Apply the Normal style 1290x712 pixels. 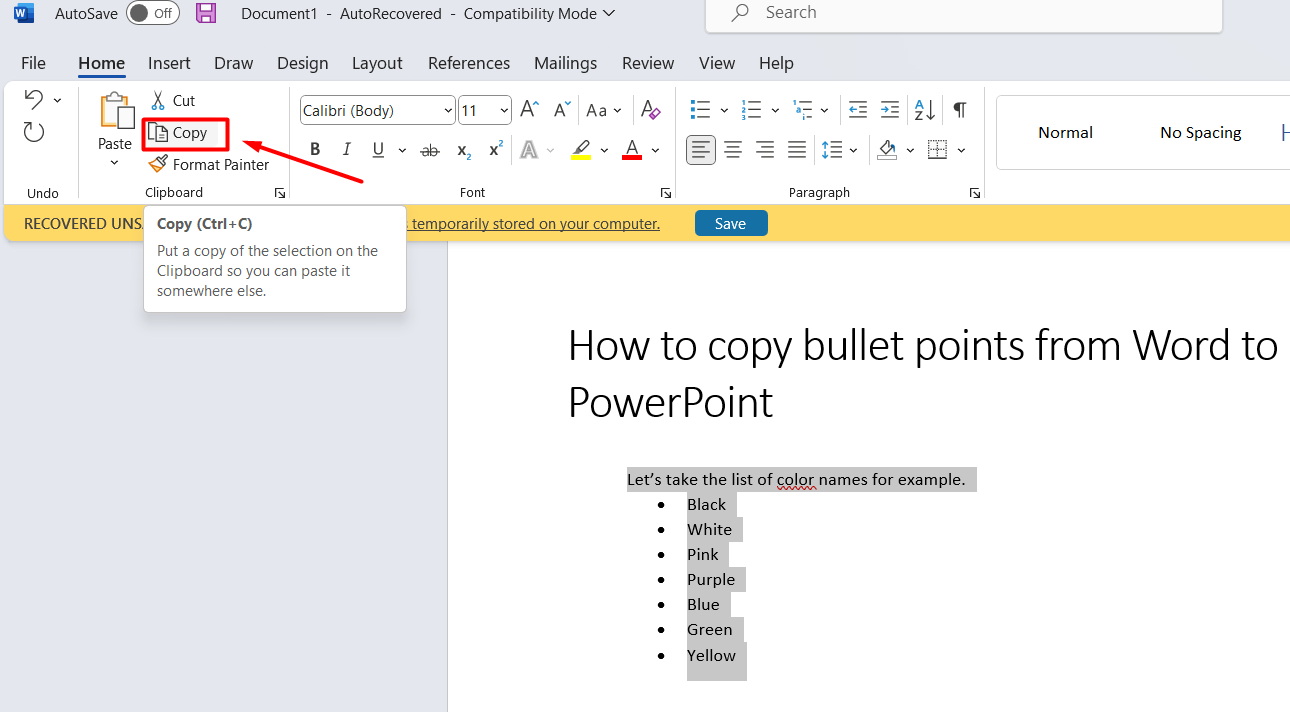coord(1065,132)
